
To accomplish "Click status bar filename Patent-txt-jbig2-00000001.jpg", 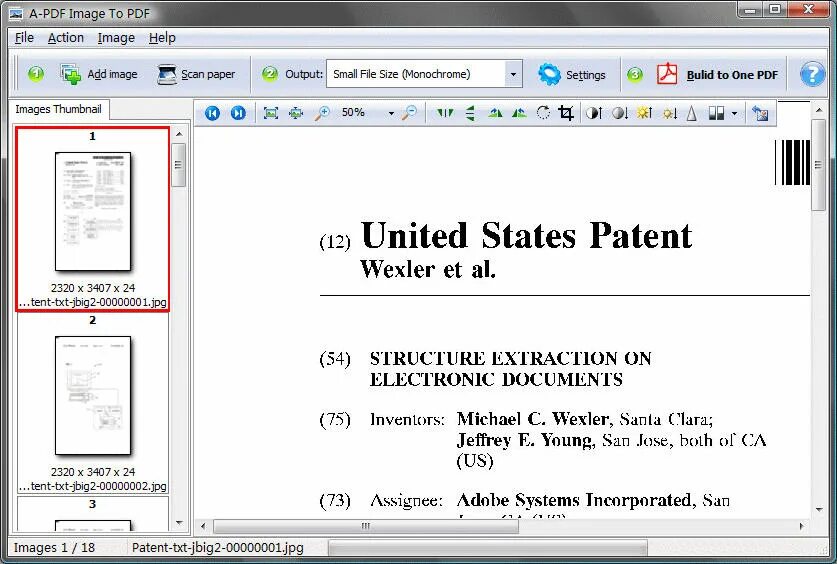I will tap(217, 548).
